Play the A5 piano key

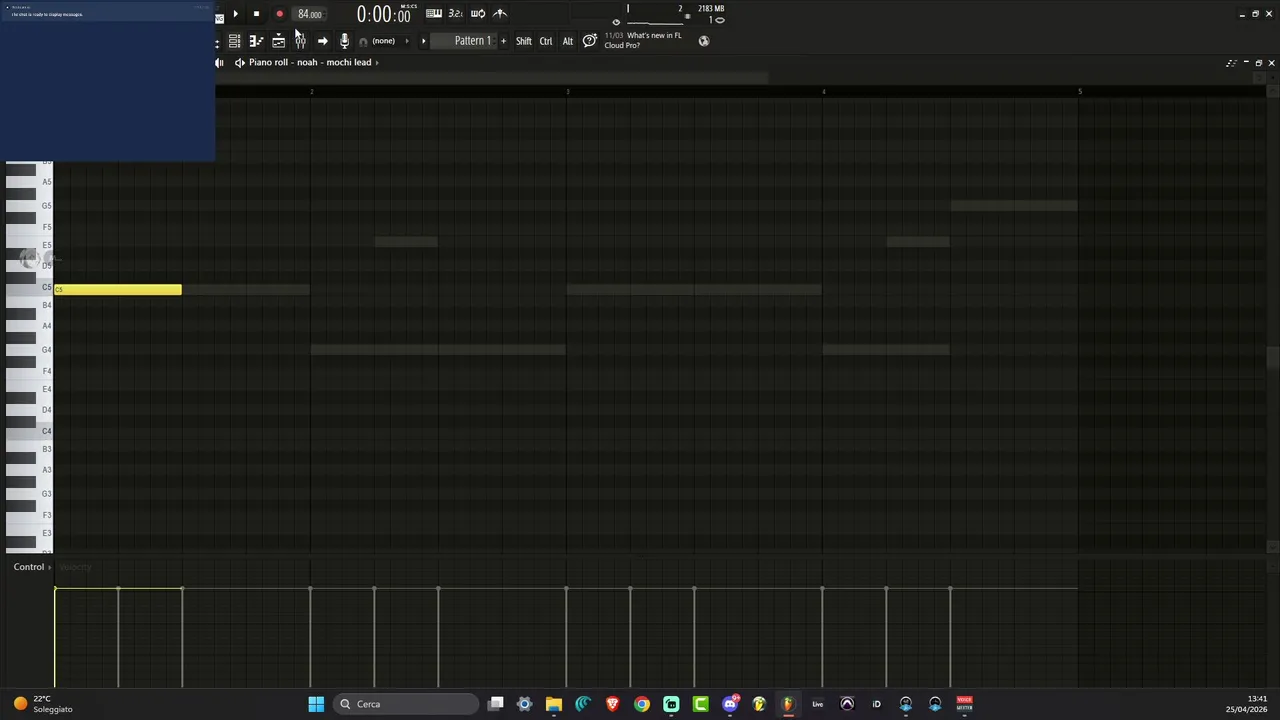coord(28,182)
